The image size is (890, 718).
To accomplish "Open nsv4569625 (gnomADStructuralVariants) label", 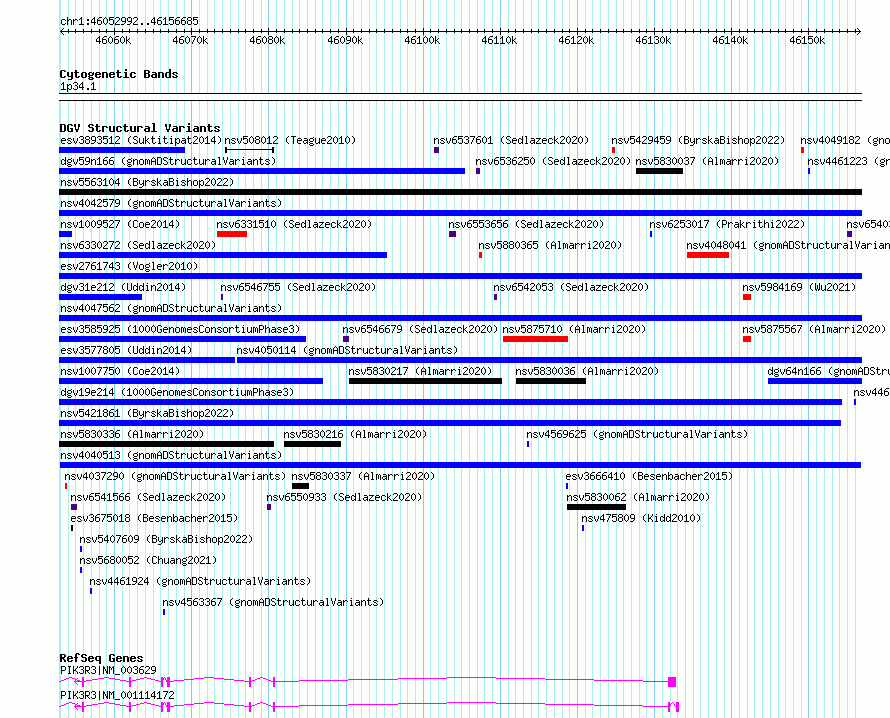I will [637, 434].
